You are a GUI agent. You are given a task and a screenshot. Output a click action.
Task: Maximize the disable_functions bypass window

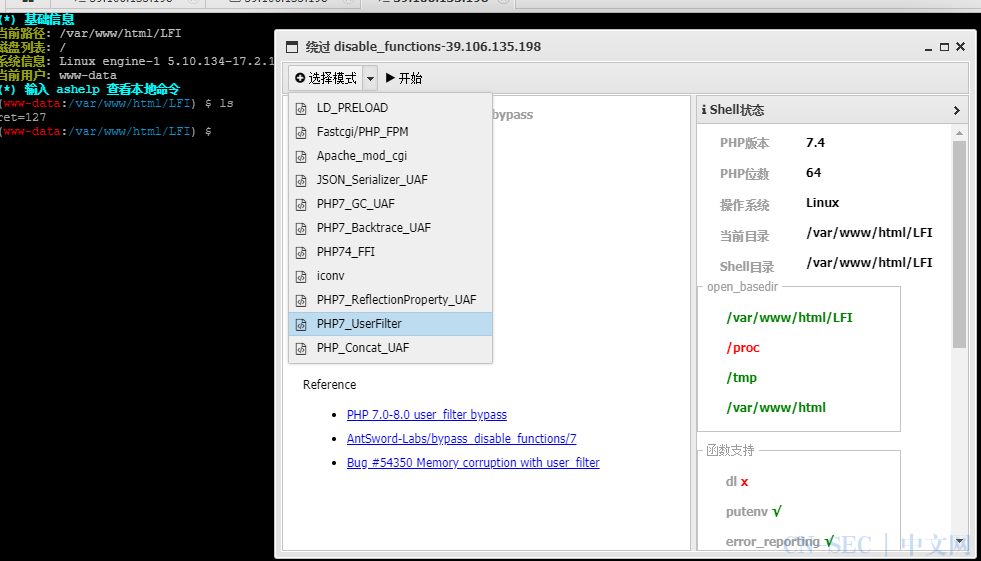click(x=944, y=47)
